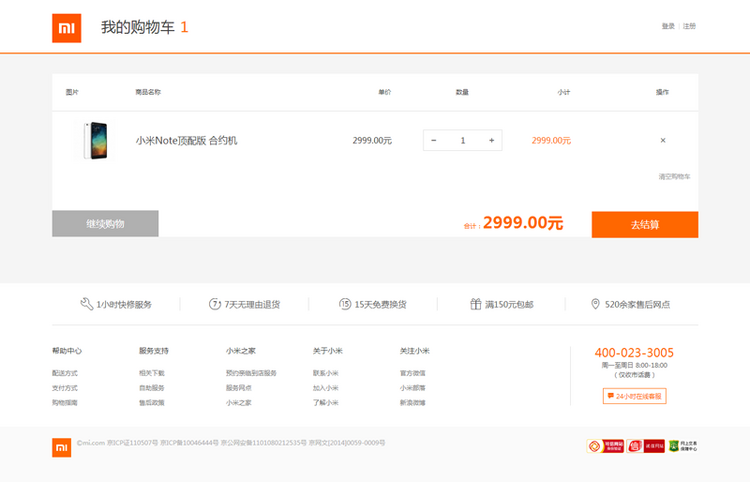This screenshot has width=750, height=482.
Task: Open the 相关下载 footer link
Action: [x=152, y=373]
